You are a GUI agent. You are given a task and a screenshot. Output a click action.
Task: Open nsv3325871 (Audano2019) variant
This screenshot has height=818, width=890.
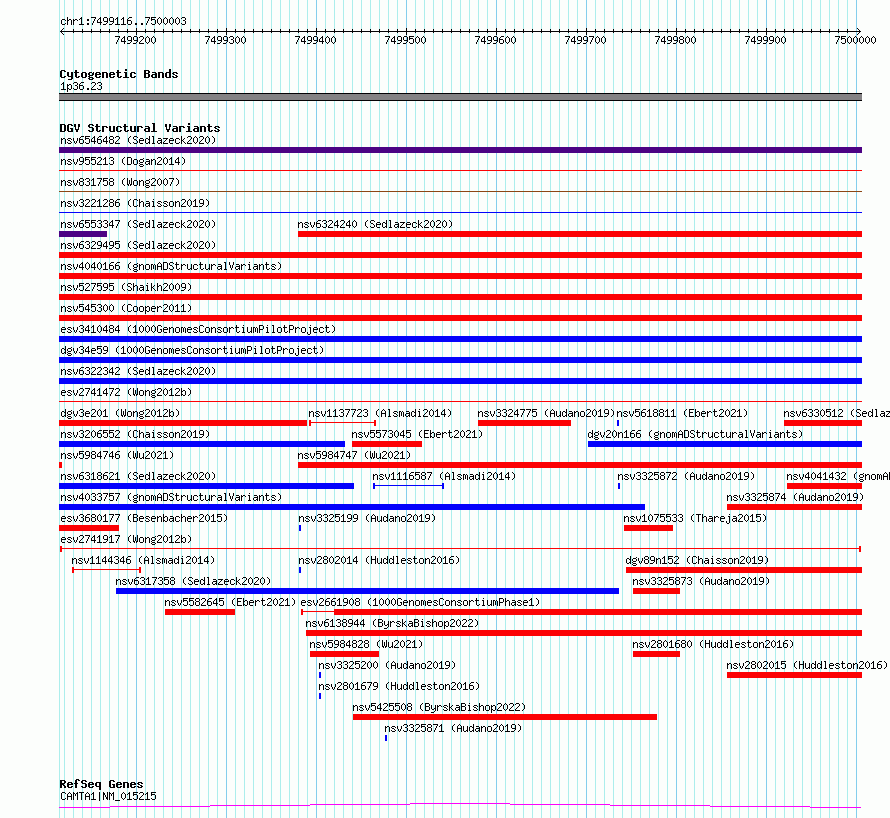(453, 728)
